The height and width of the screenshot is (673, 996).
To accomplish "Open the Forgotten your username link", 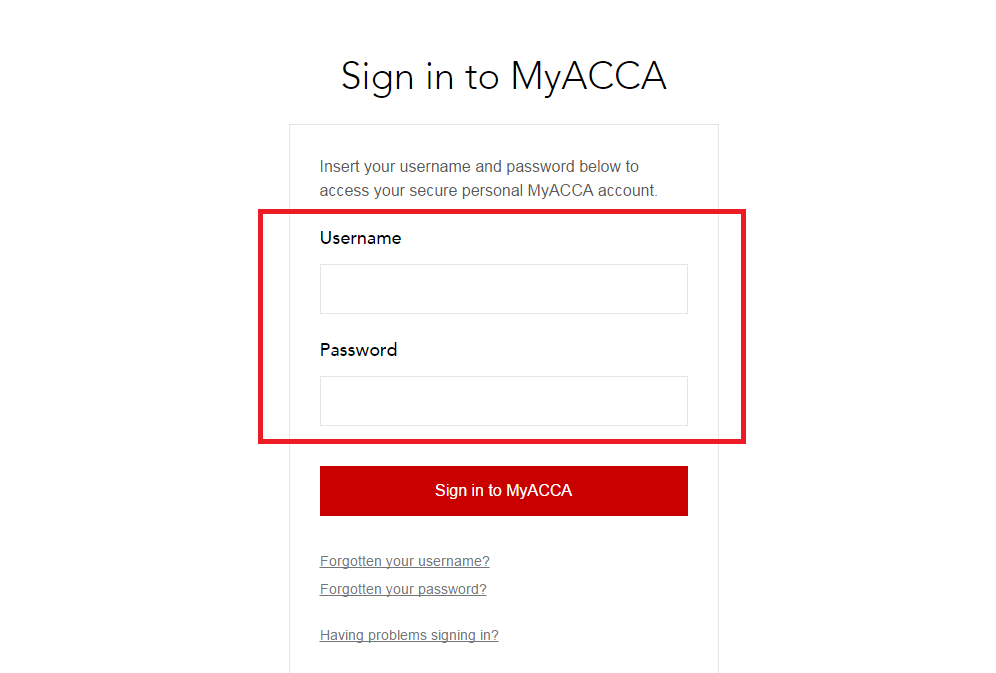I will point(404,561).
